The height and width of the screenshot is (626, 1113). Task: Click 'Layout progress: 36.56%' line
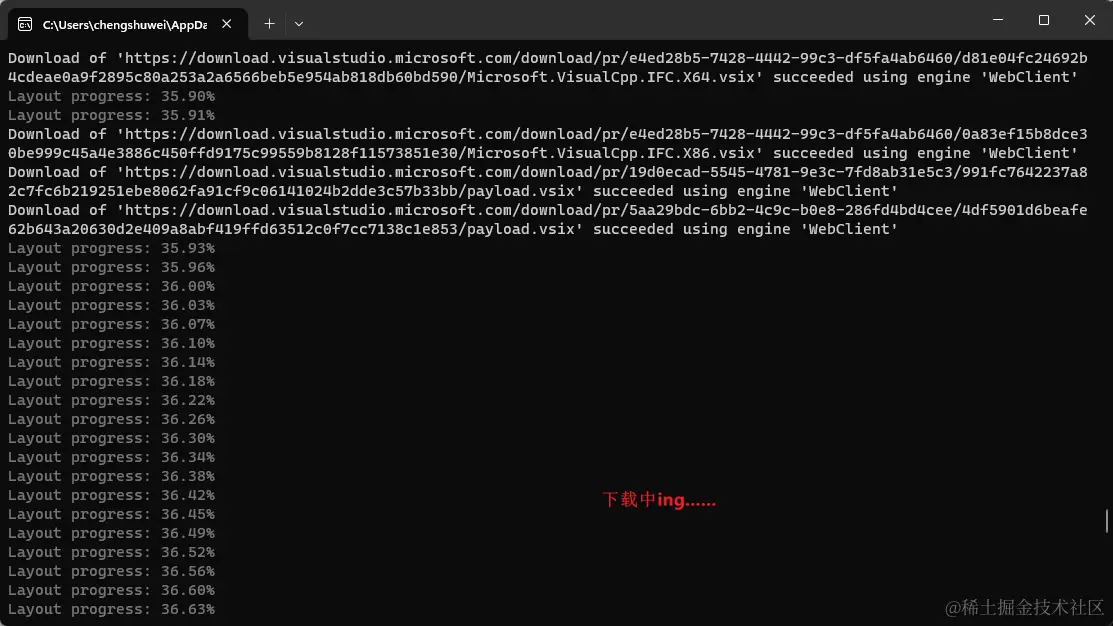(111, 571)
